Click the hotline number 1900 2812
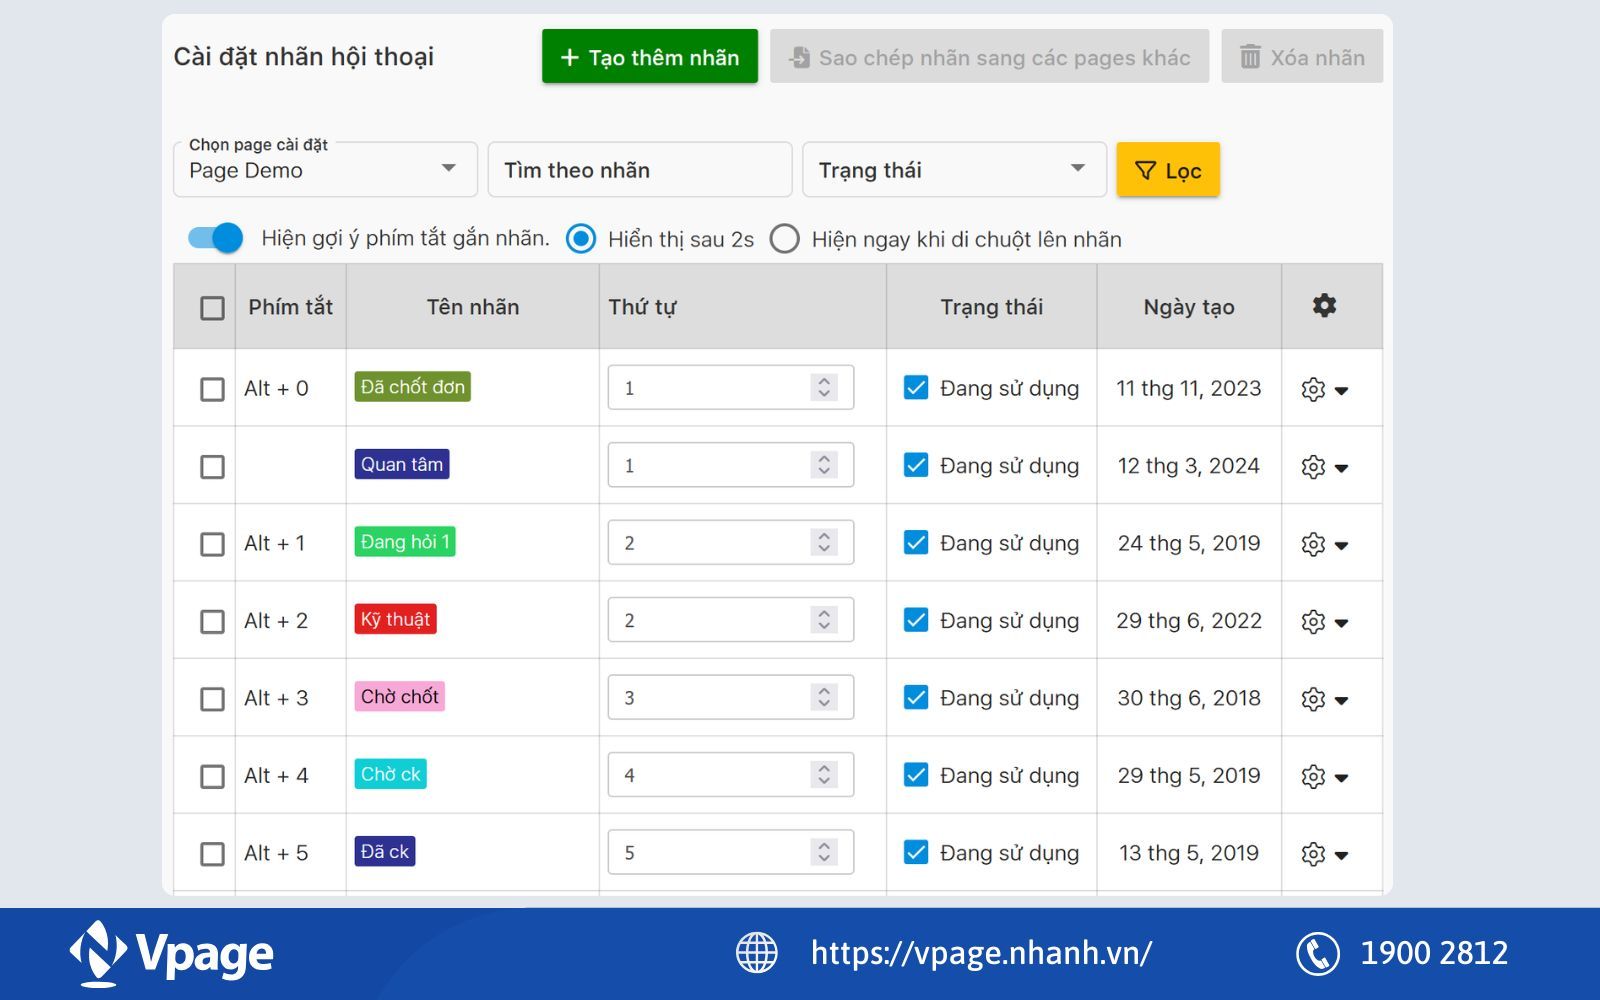The image size is (1600, 1000). (x=1434, y=953)
